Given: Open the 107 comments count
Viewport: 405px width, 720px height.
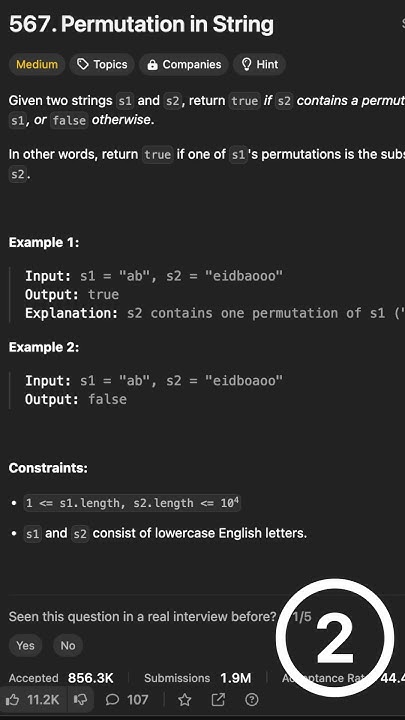Looking at the screenshot, I should coord(137,700).
